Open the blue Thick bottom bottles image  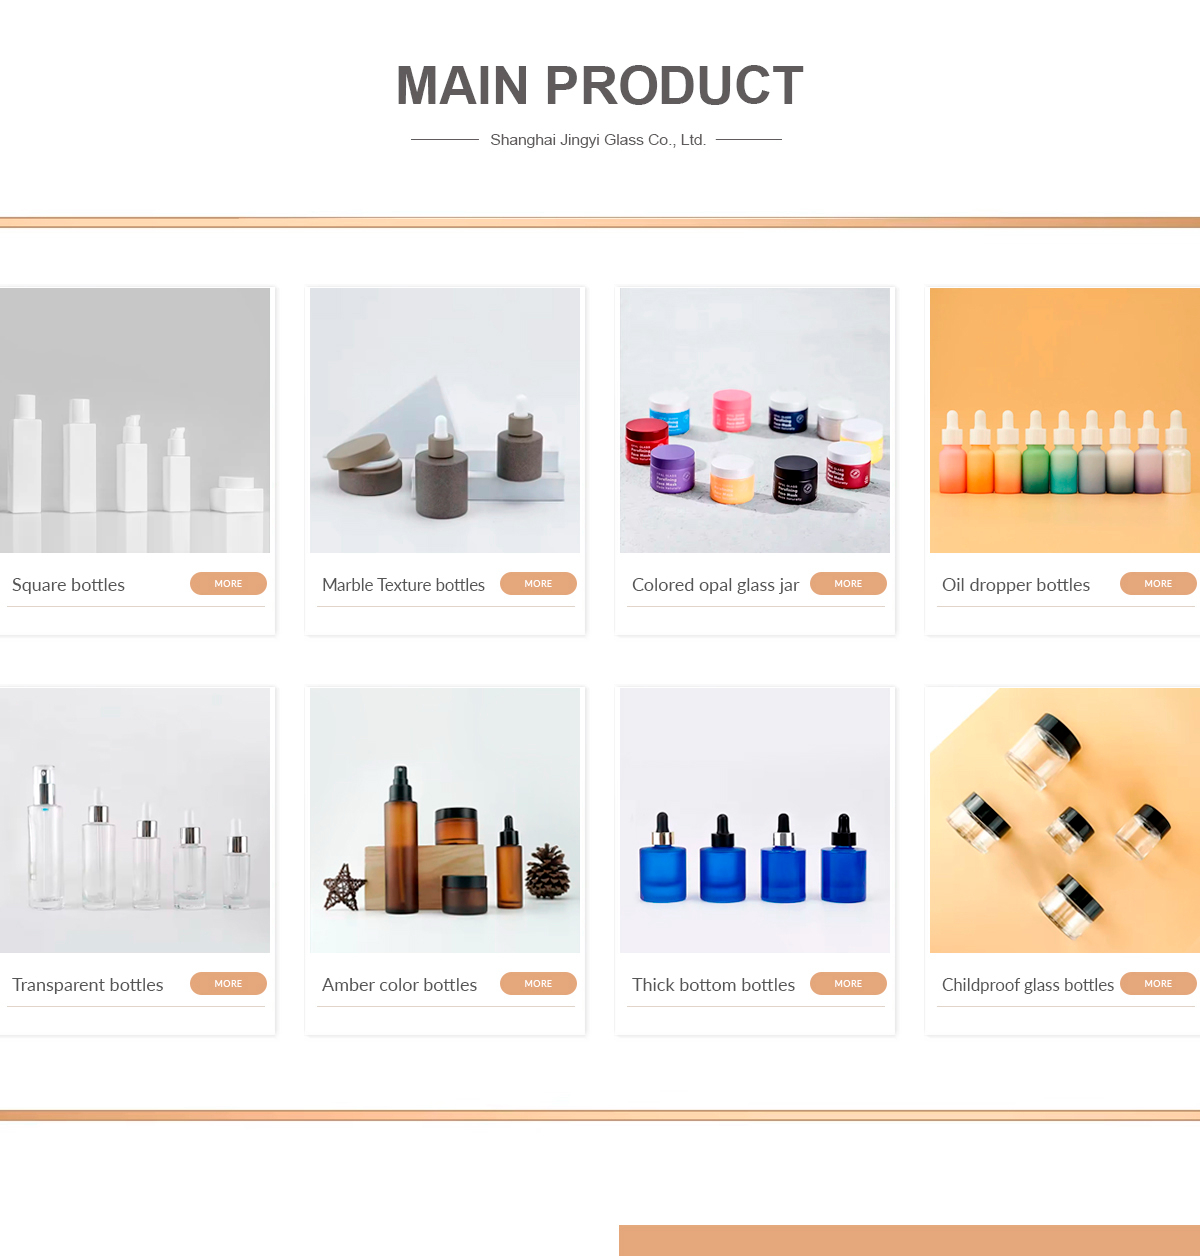point(755,820)
